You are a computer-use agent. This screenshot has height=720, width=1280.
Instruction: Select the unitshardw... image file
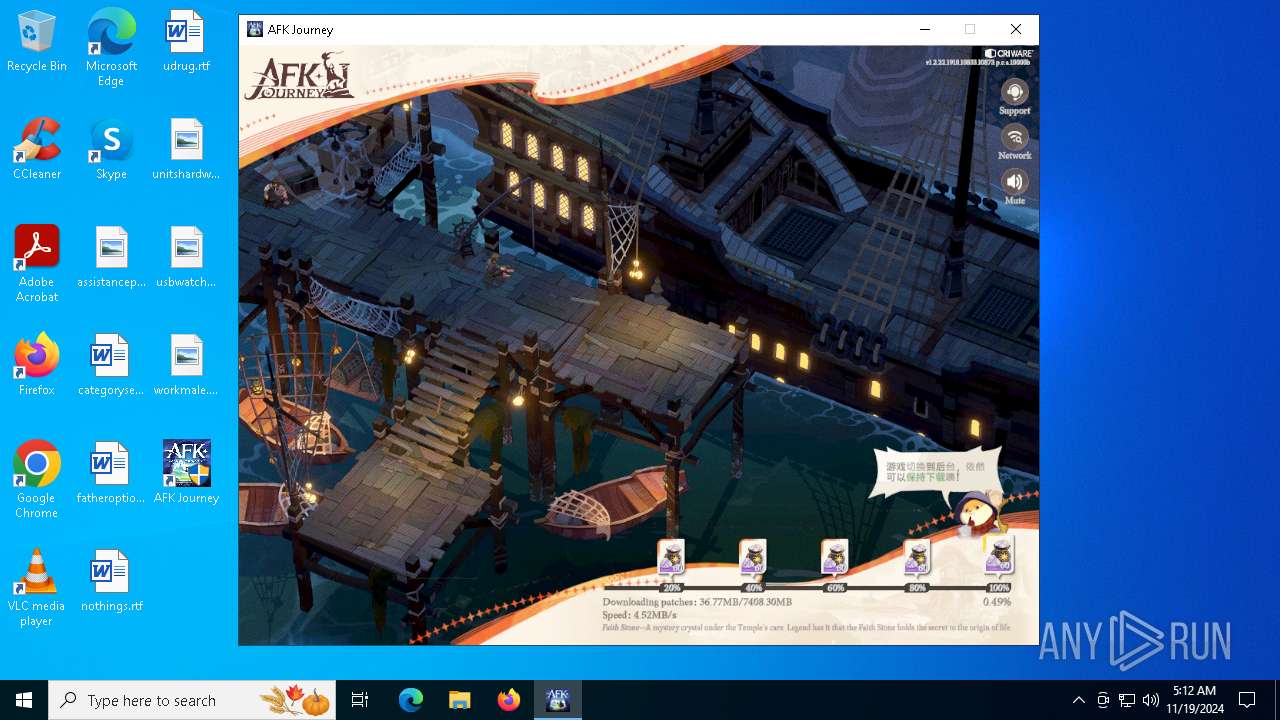tap(186, 150)
